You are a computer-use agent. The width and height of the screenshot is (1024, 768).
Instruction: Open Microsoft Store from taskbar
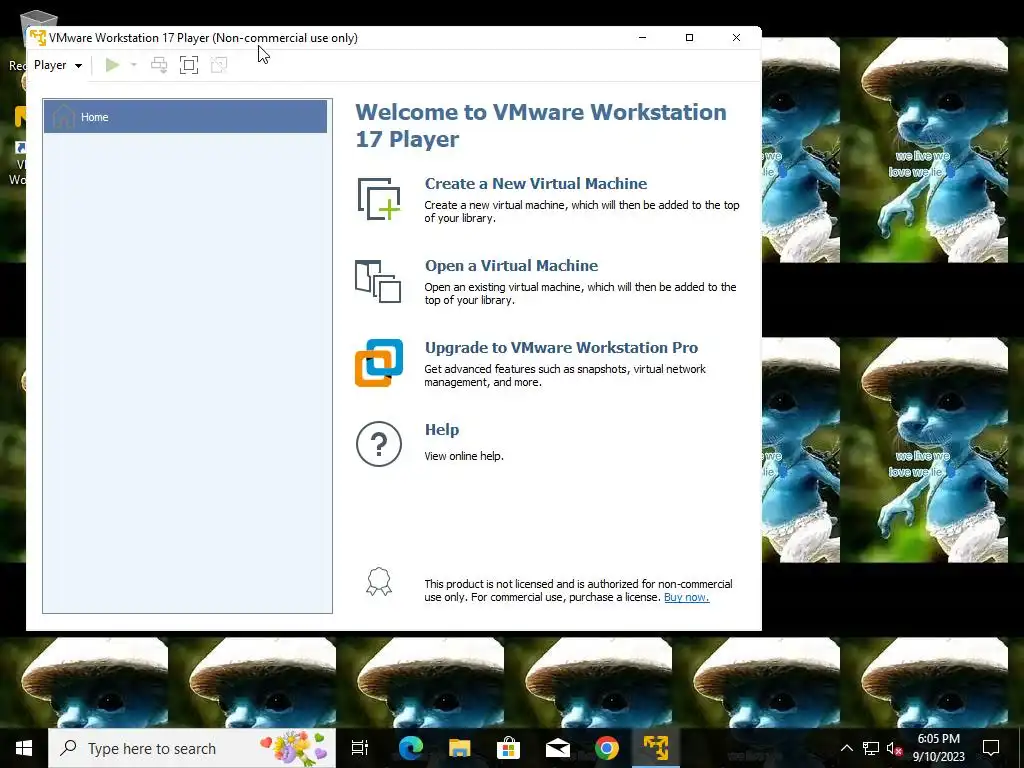click(x=508, y=748)
